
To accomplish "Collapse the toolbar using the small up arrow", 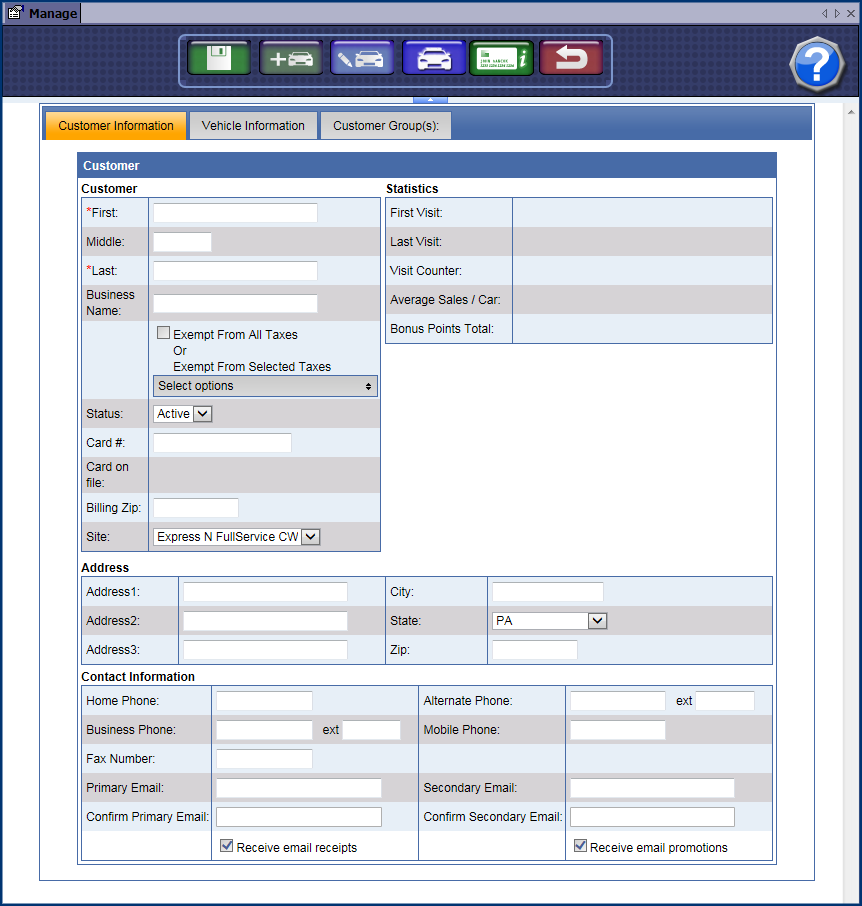I will (x=430, y=99).
